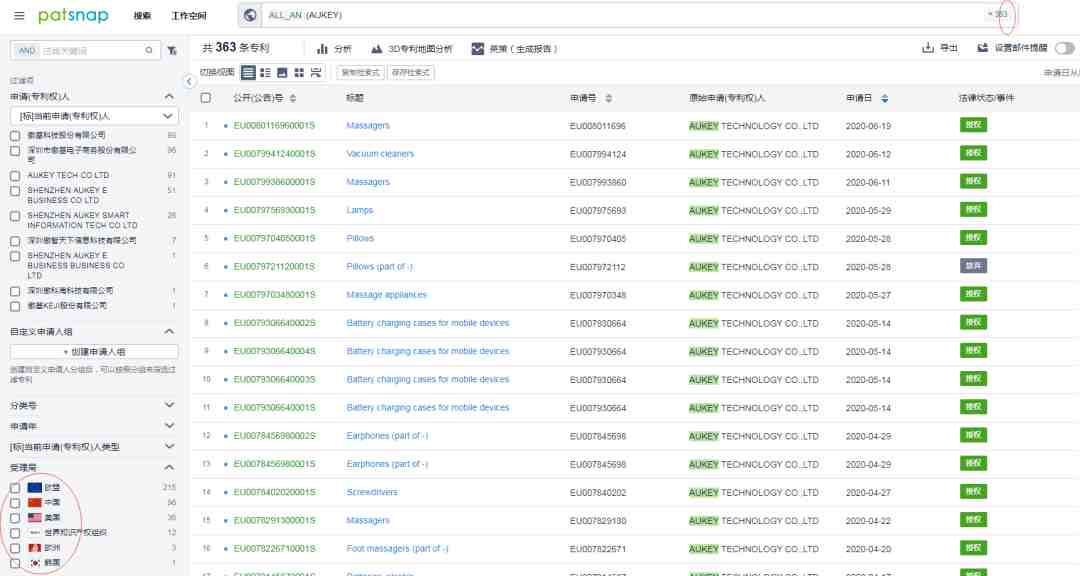Open the Foot massagers (part of -) link
The image size is (1080, 576).
pos(397,548)
